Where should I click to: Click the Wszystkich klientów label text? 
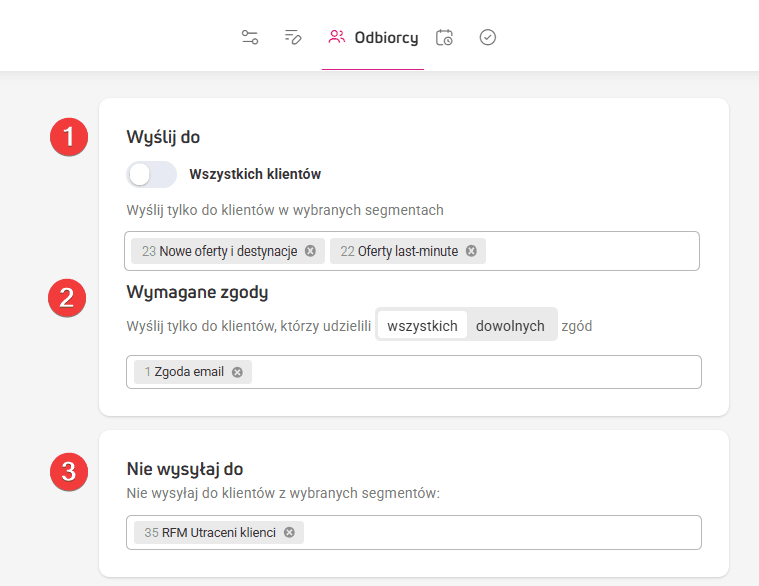255,174
